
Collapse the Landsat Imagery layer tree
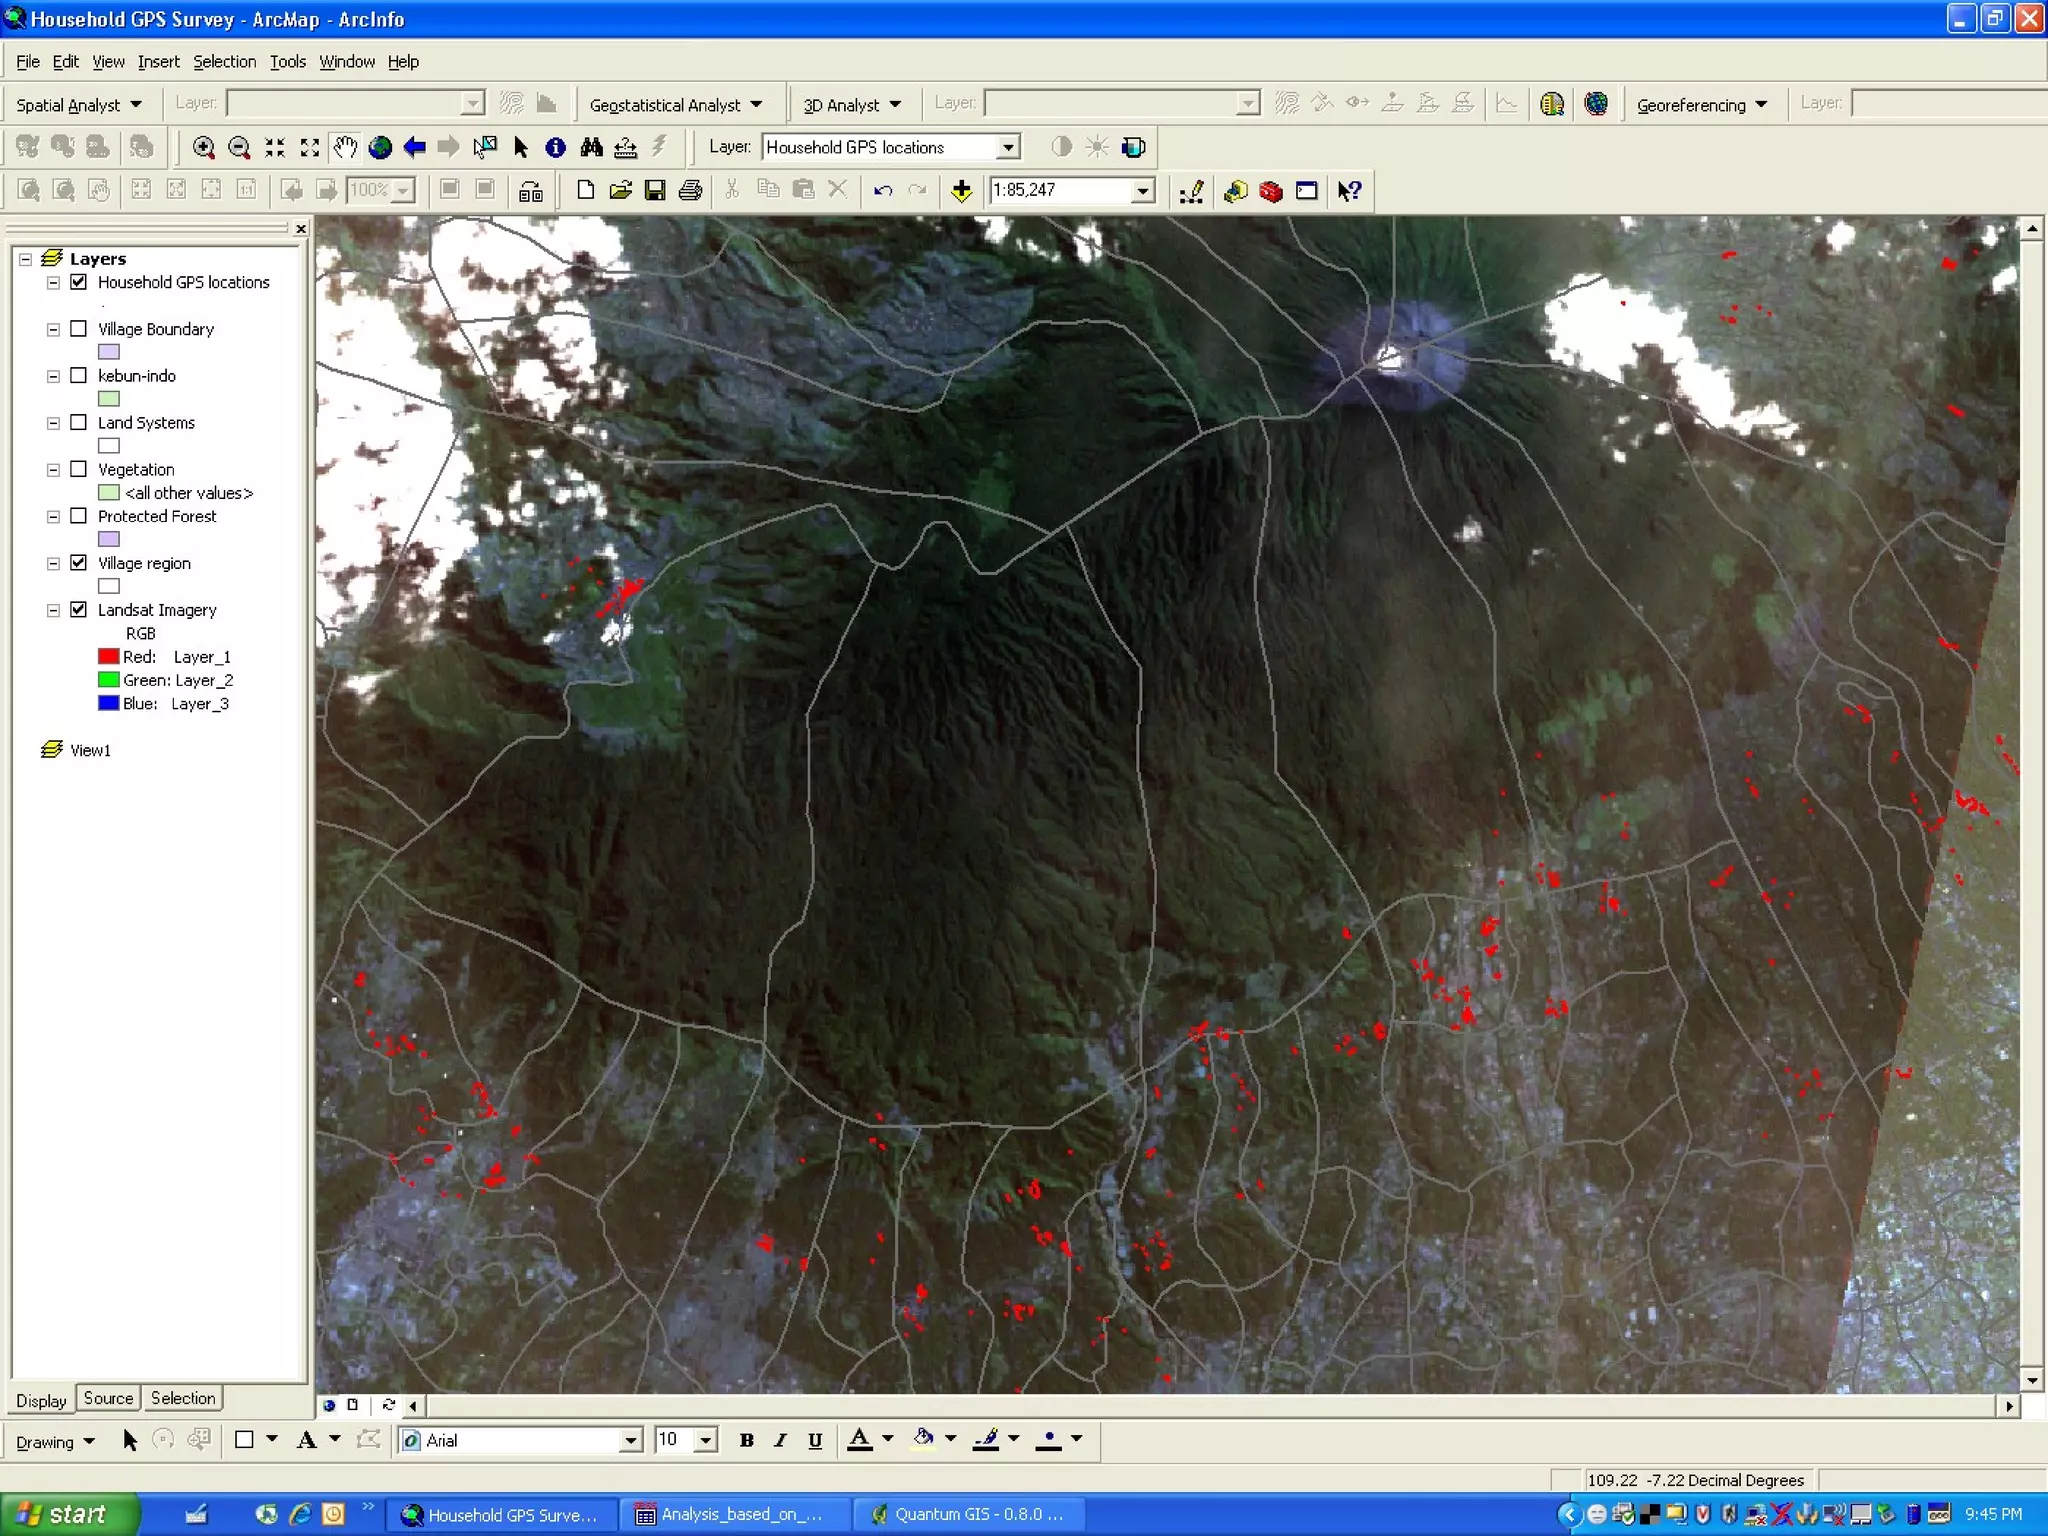pyautogui.click(x=53, y=610)
